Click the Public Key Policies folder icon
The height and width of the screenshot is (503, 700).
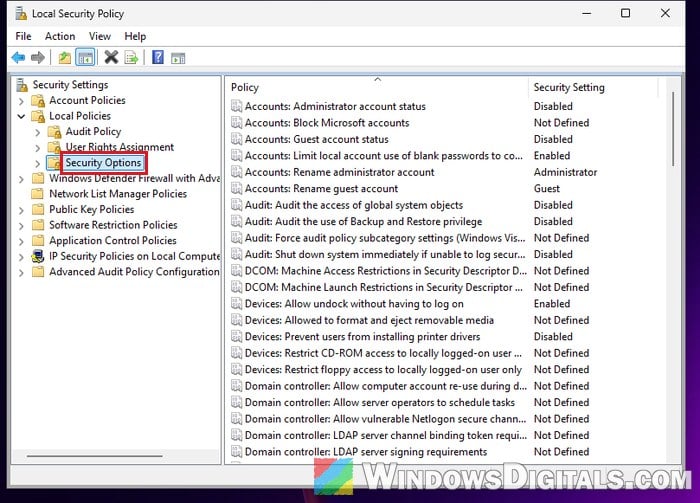[x=38, y=209]
